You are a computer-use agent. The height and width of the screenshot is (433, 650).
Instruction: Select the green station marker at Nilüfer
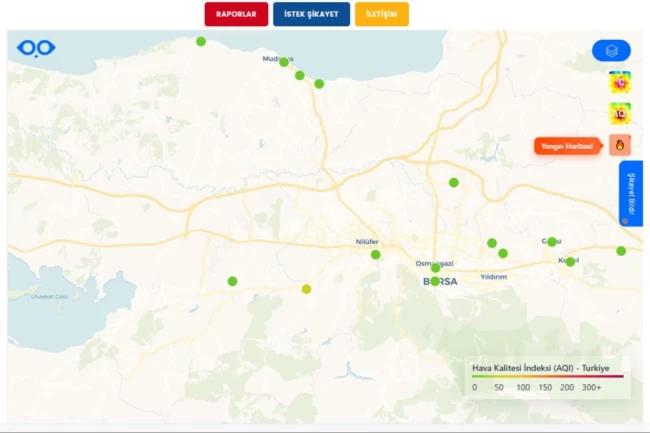point(376,254)
